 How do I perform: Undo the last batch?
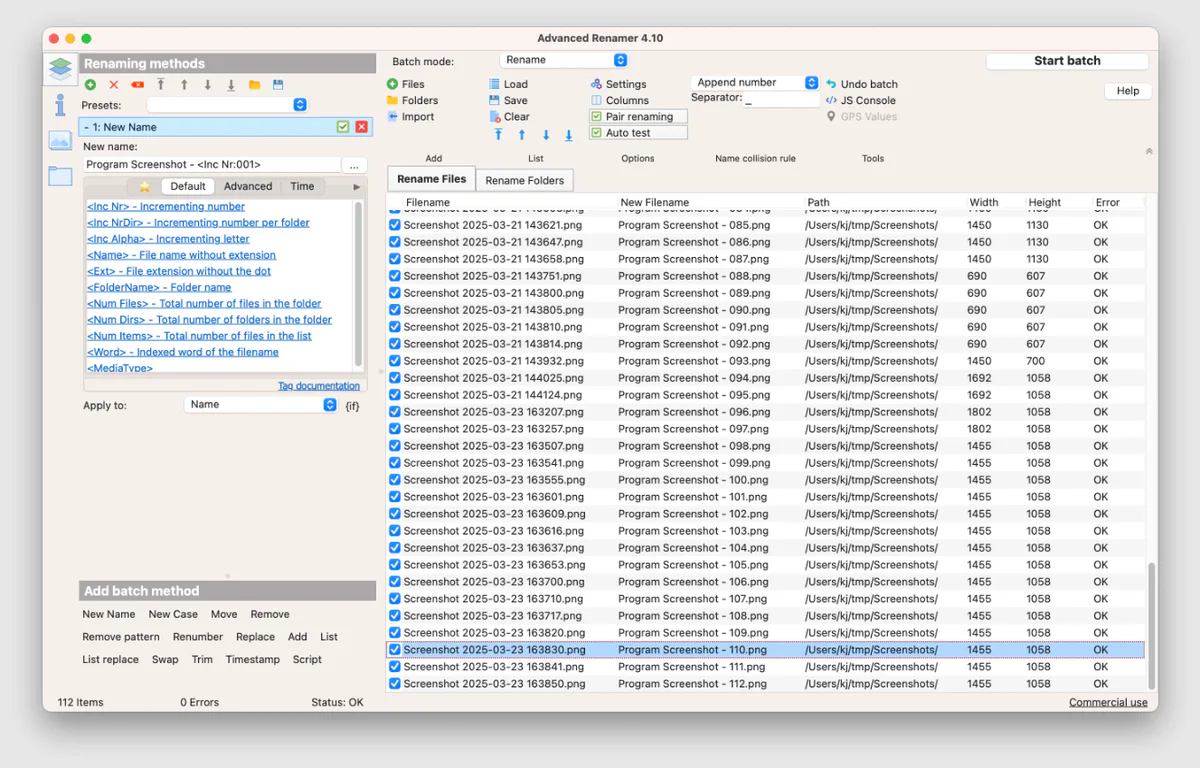tap(866, 84)
